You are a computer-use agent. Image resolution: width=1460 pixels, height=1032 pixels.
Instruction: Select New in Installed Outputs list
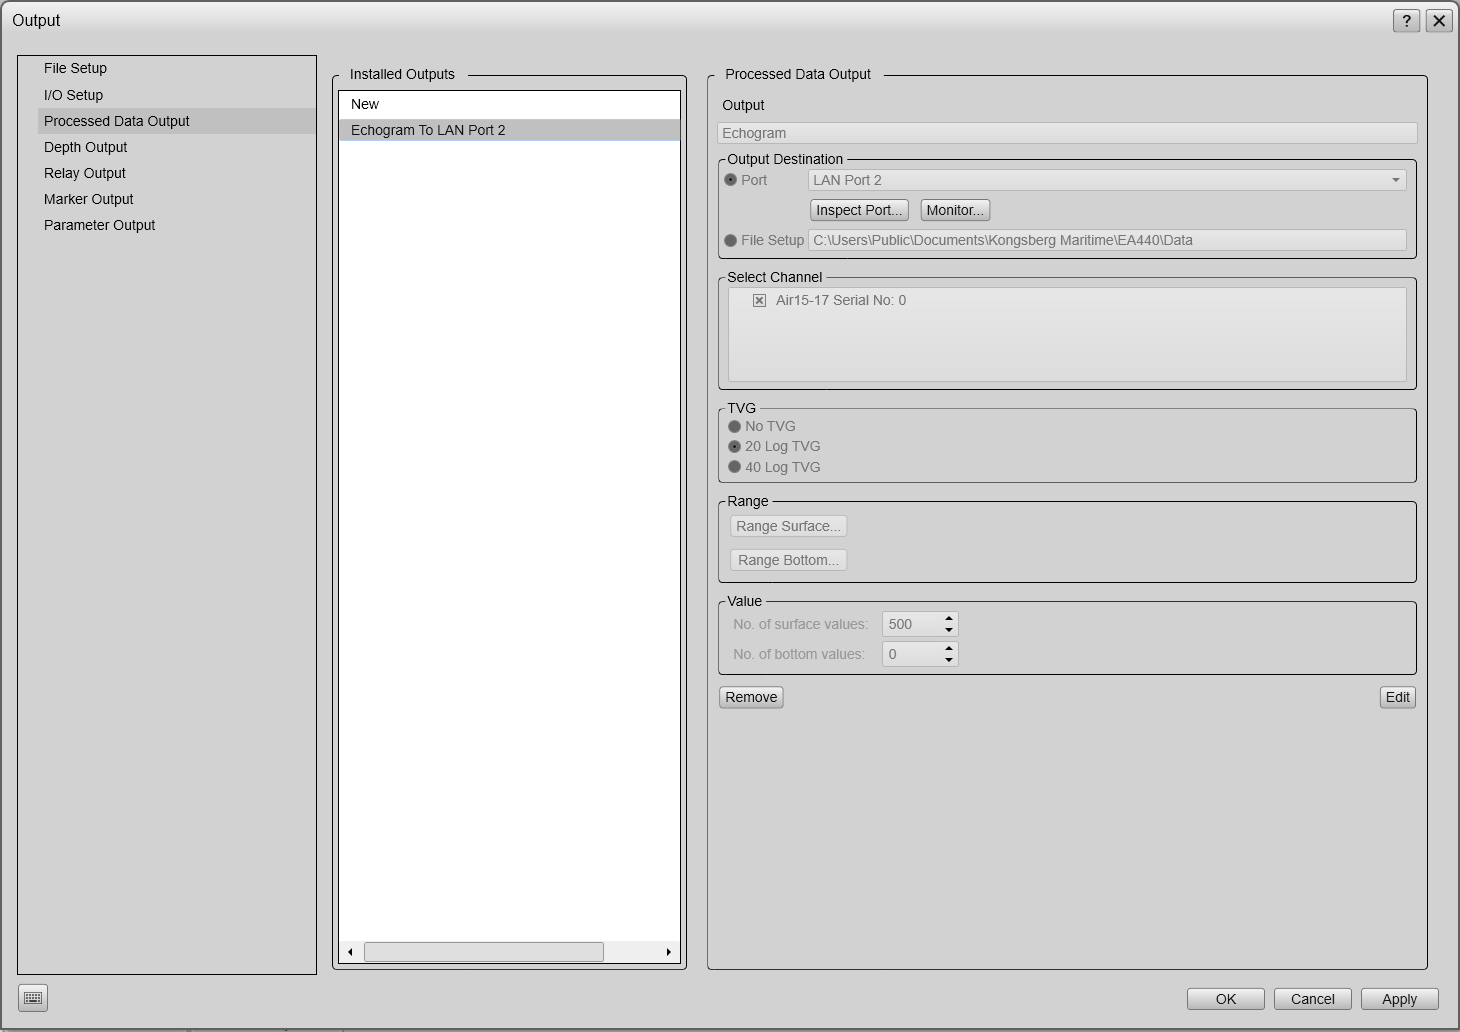[x=509, y=104]
